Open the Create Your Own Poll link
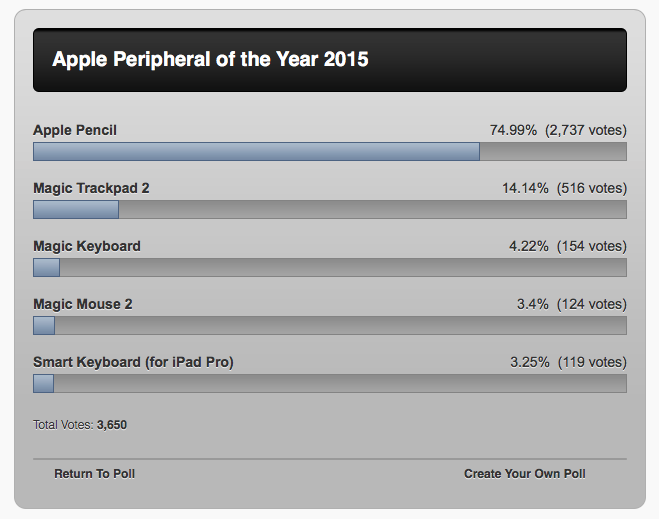This screenshot has height=519, width=659. click(524, 473)
